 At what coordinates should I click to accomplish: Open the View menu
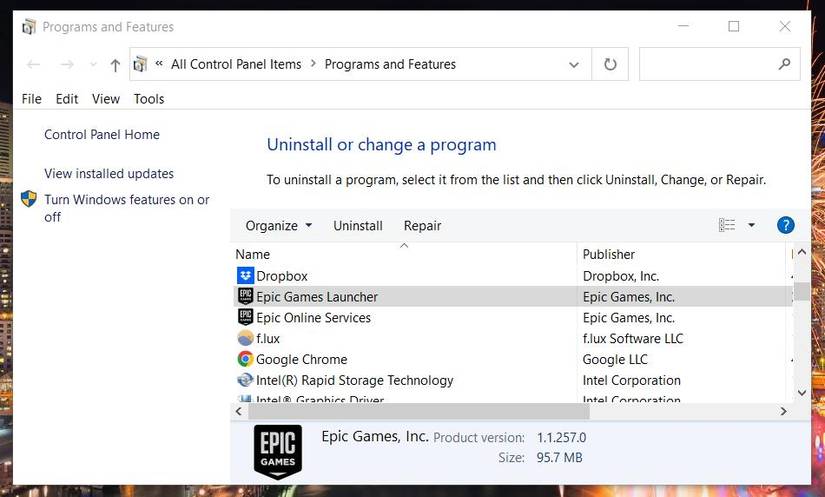[106, 99]
